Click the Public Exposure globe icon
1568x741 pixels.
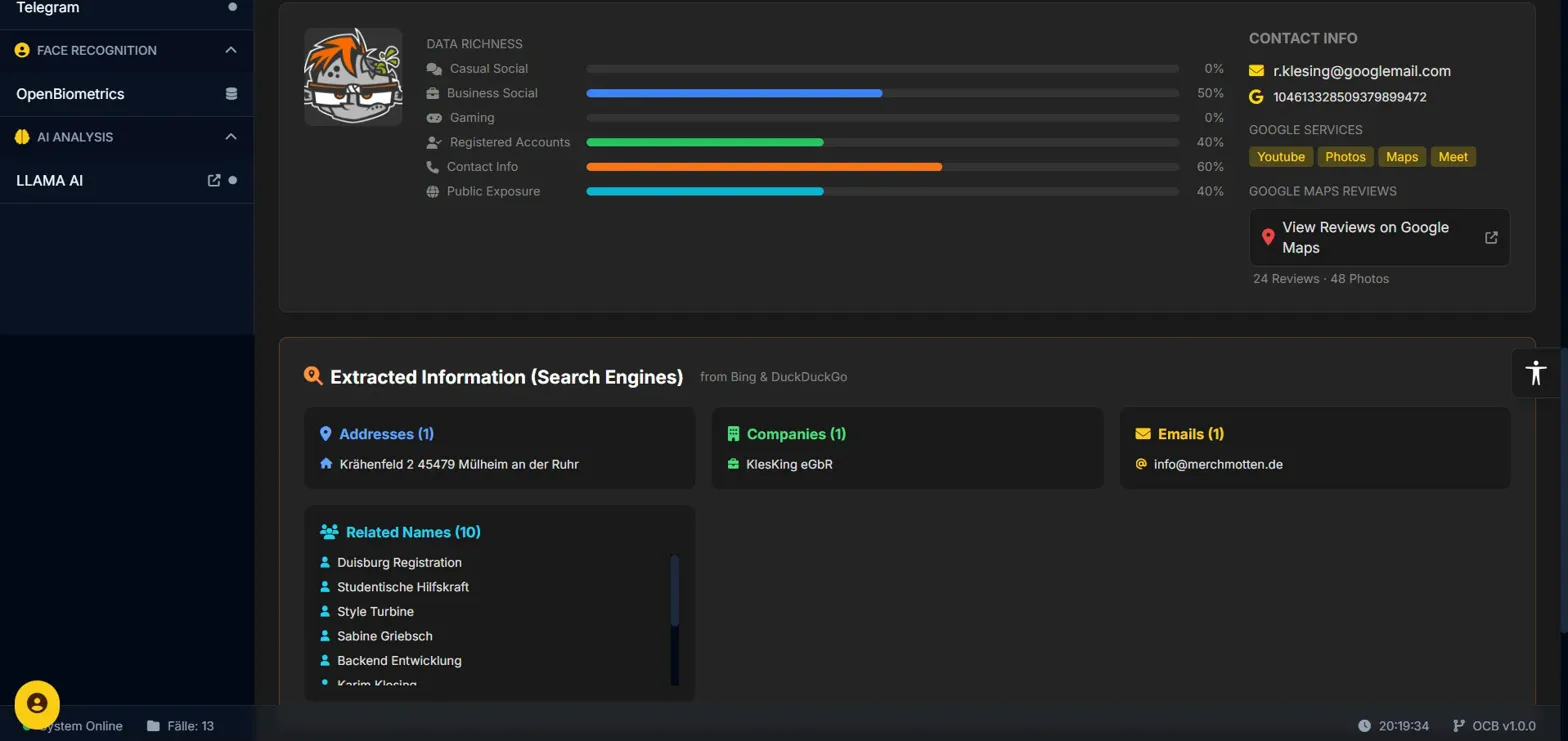click(x=433, y=191)
